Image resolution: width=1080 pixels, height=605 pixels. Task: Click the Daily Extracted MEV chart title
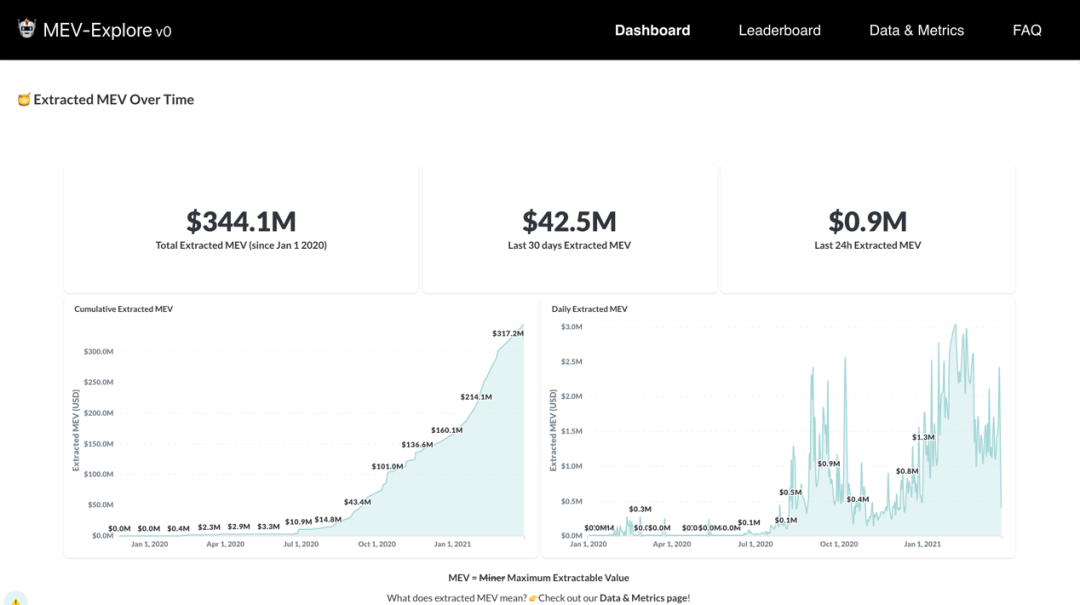[589, 309]
